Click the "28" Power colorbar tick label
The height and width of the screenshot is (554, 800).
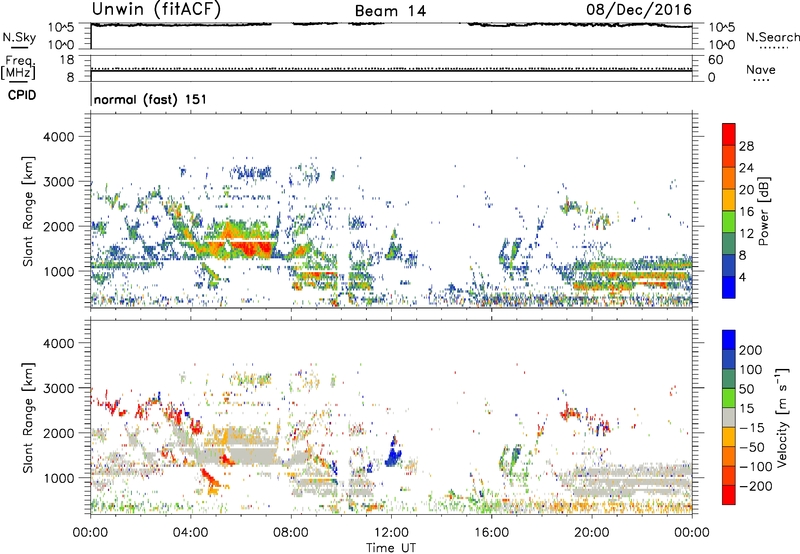[x=746, y=146]
